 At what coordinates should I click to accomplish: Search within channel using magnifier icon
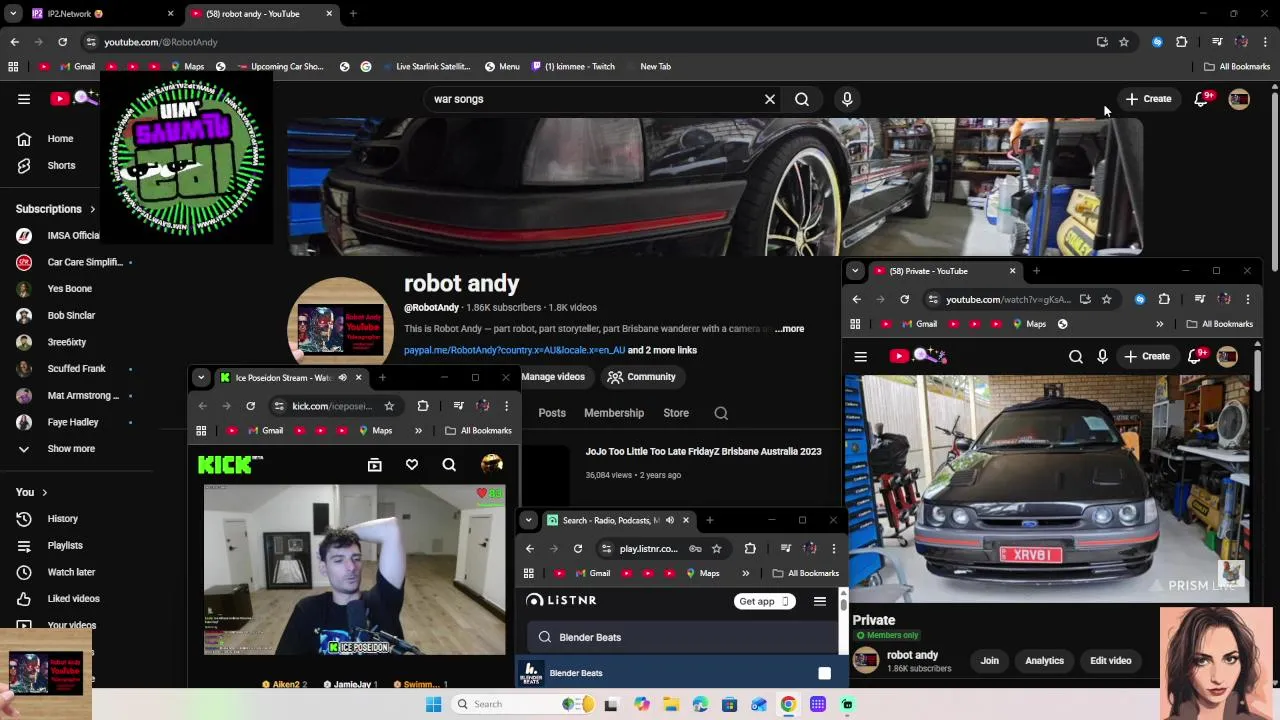(721, 413)
